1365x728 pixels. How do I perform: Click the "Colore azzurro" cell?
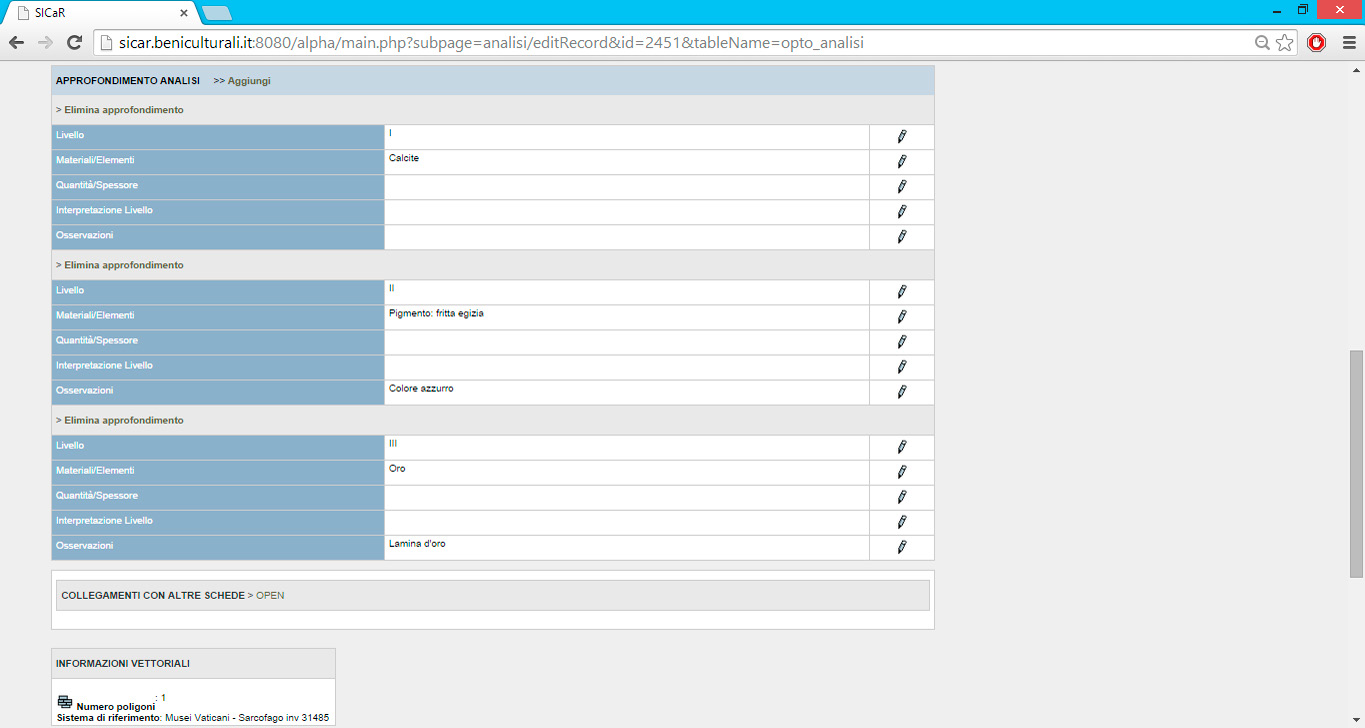point(627,392)
